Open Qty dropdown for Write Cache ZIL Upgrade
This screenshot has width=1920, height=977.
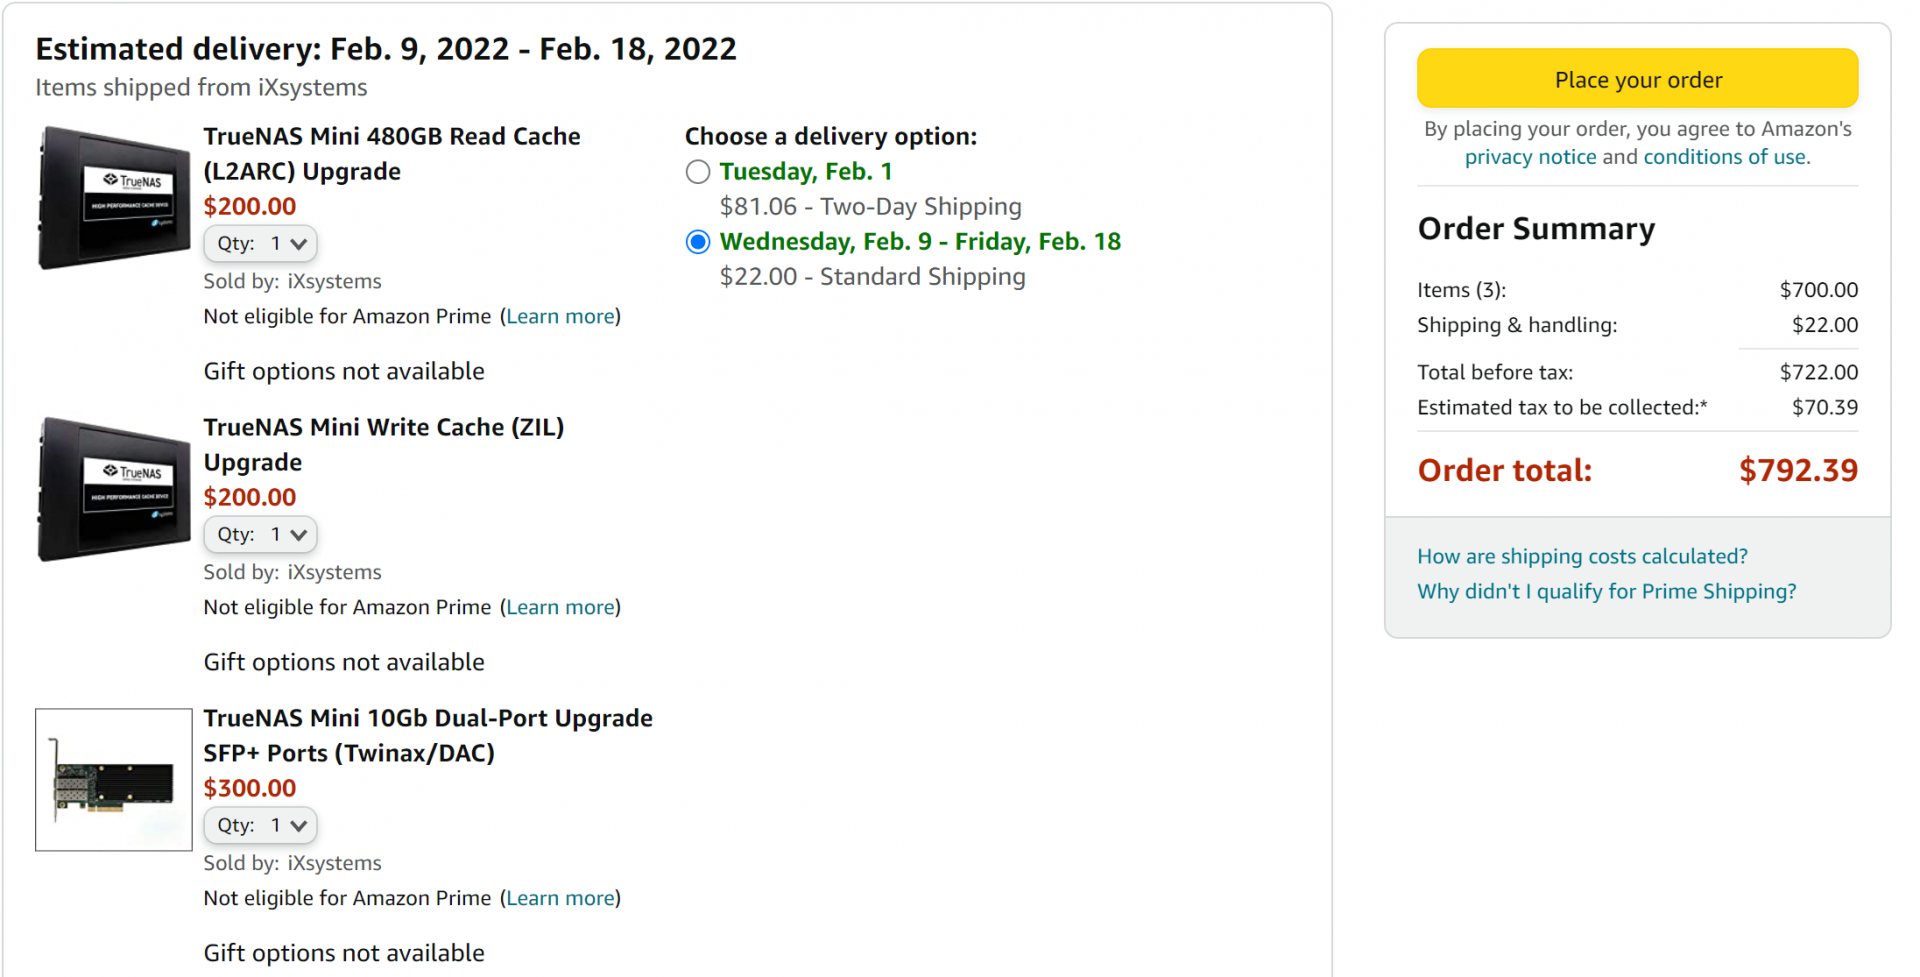tap(260, 534)
